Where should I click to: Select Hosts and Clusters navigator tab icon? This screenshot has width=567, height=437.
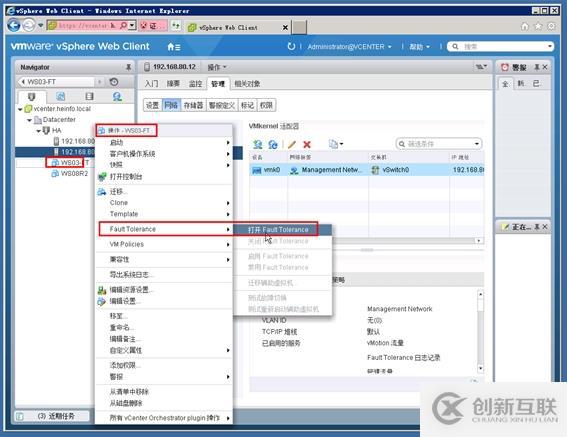coord(31,96)
